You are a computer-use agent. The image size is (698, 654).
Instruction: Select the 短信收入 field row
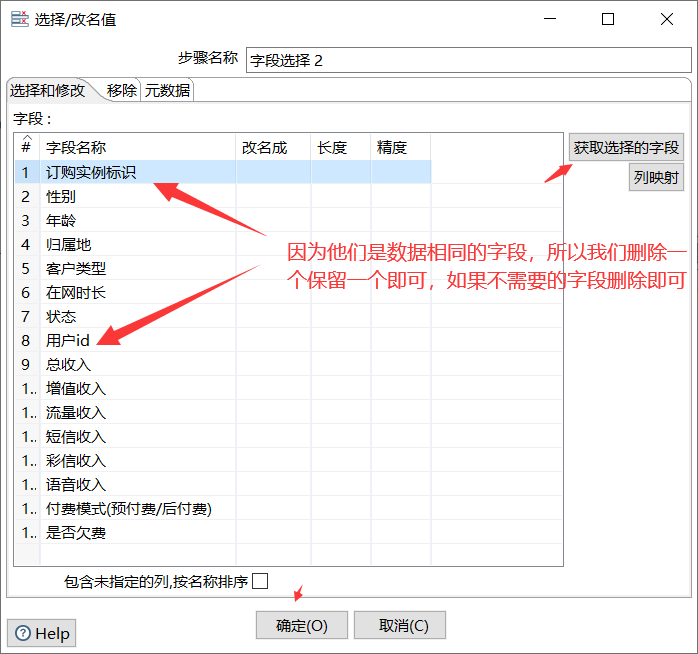pyautogui.click(x=223, y=436)
